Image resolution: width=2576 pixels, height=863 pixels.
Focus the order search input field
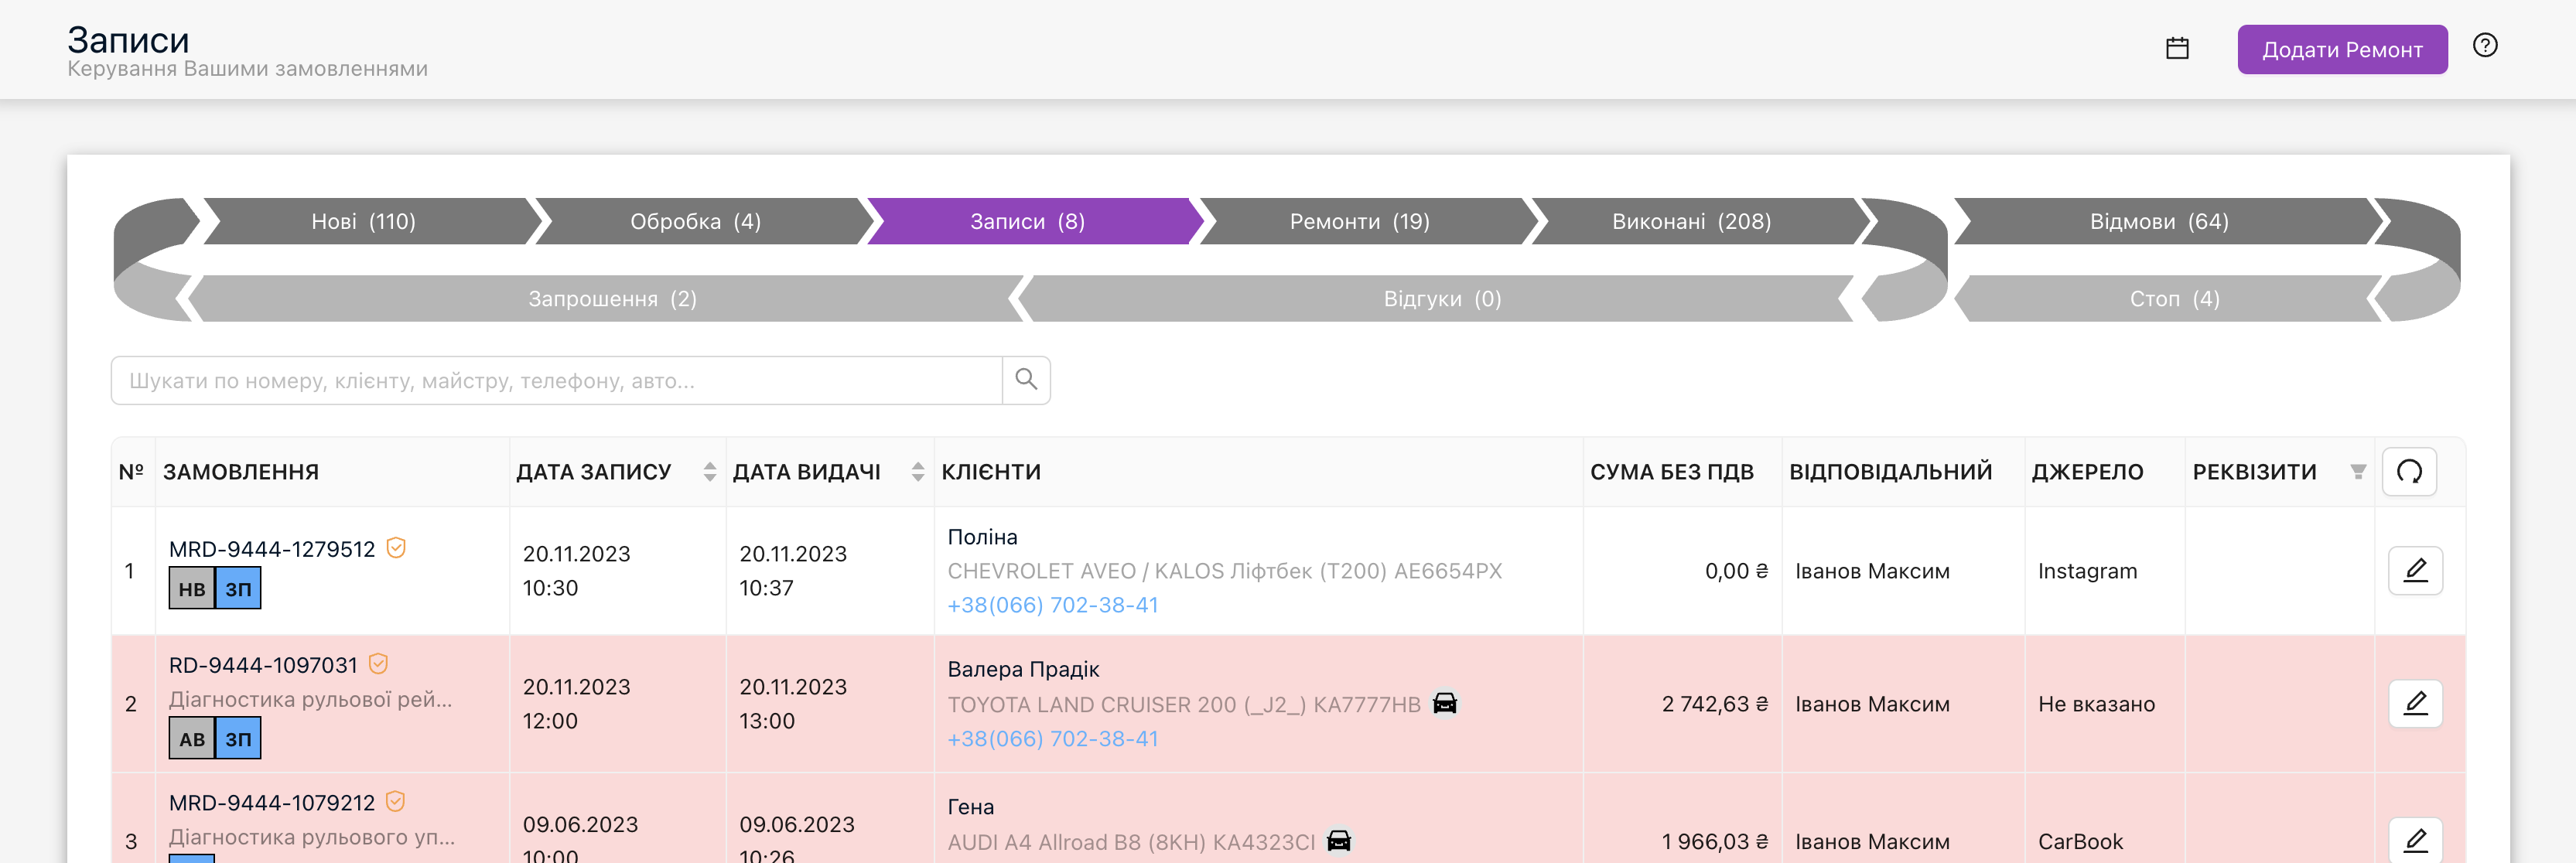point(557,380)
